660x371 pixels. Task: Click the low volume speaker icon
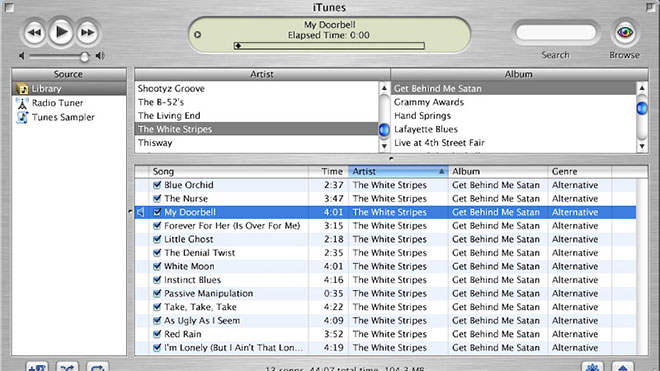[21, 56]
